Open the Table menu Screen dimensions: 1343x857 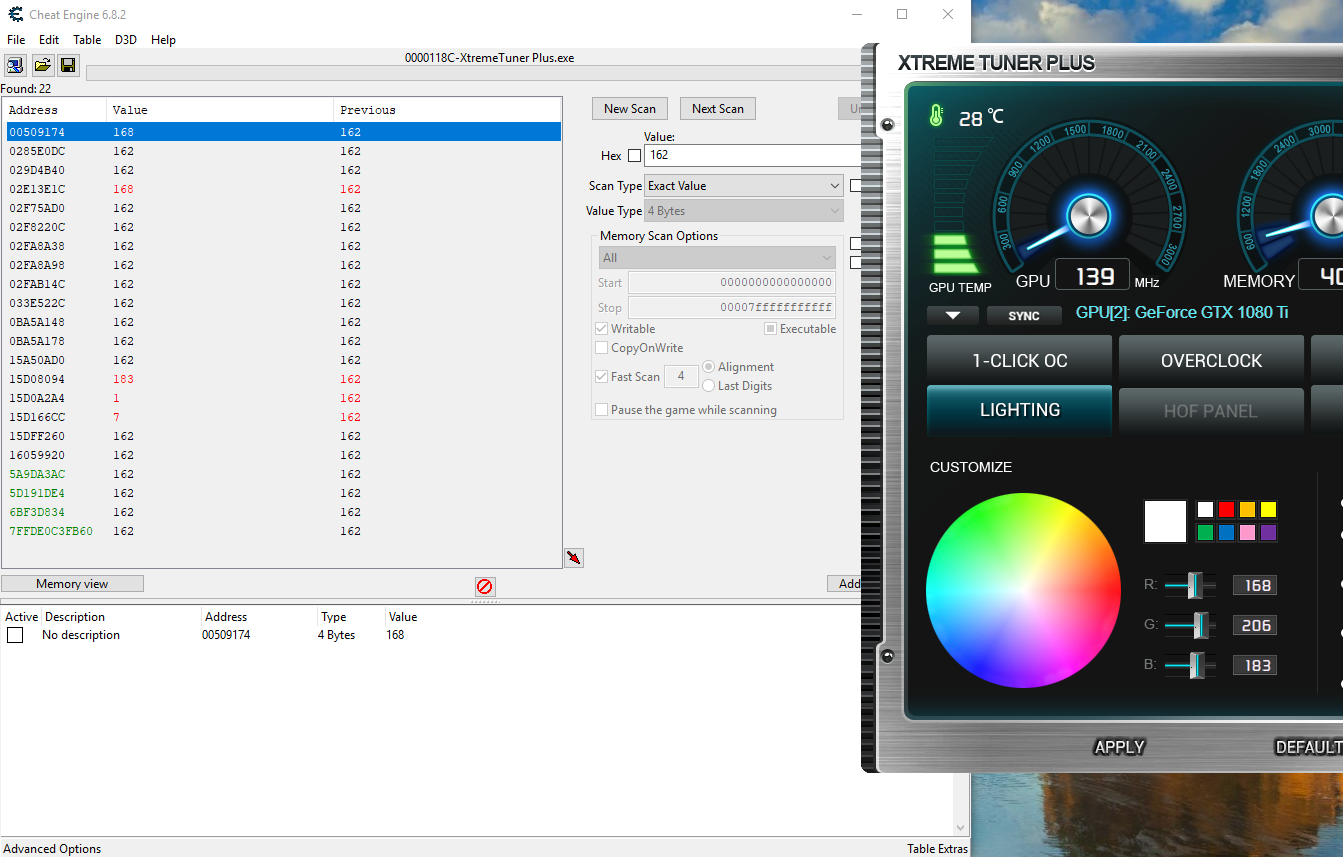[87, 40]
